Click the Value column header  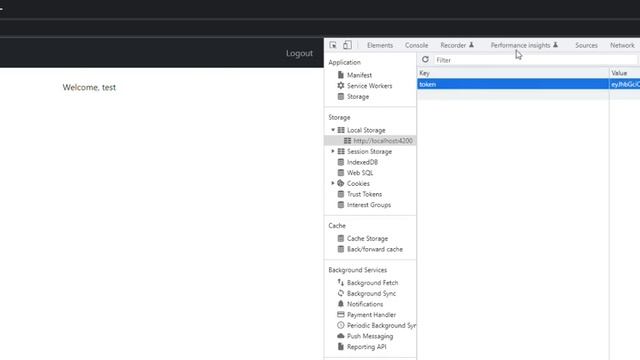coord(624,73)
